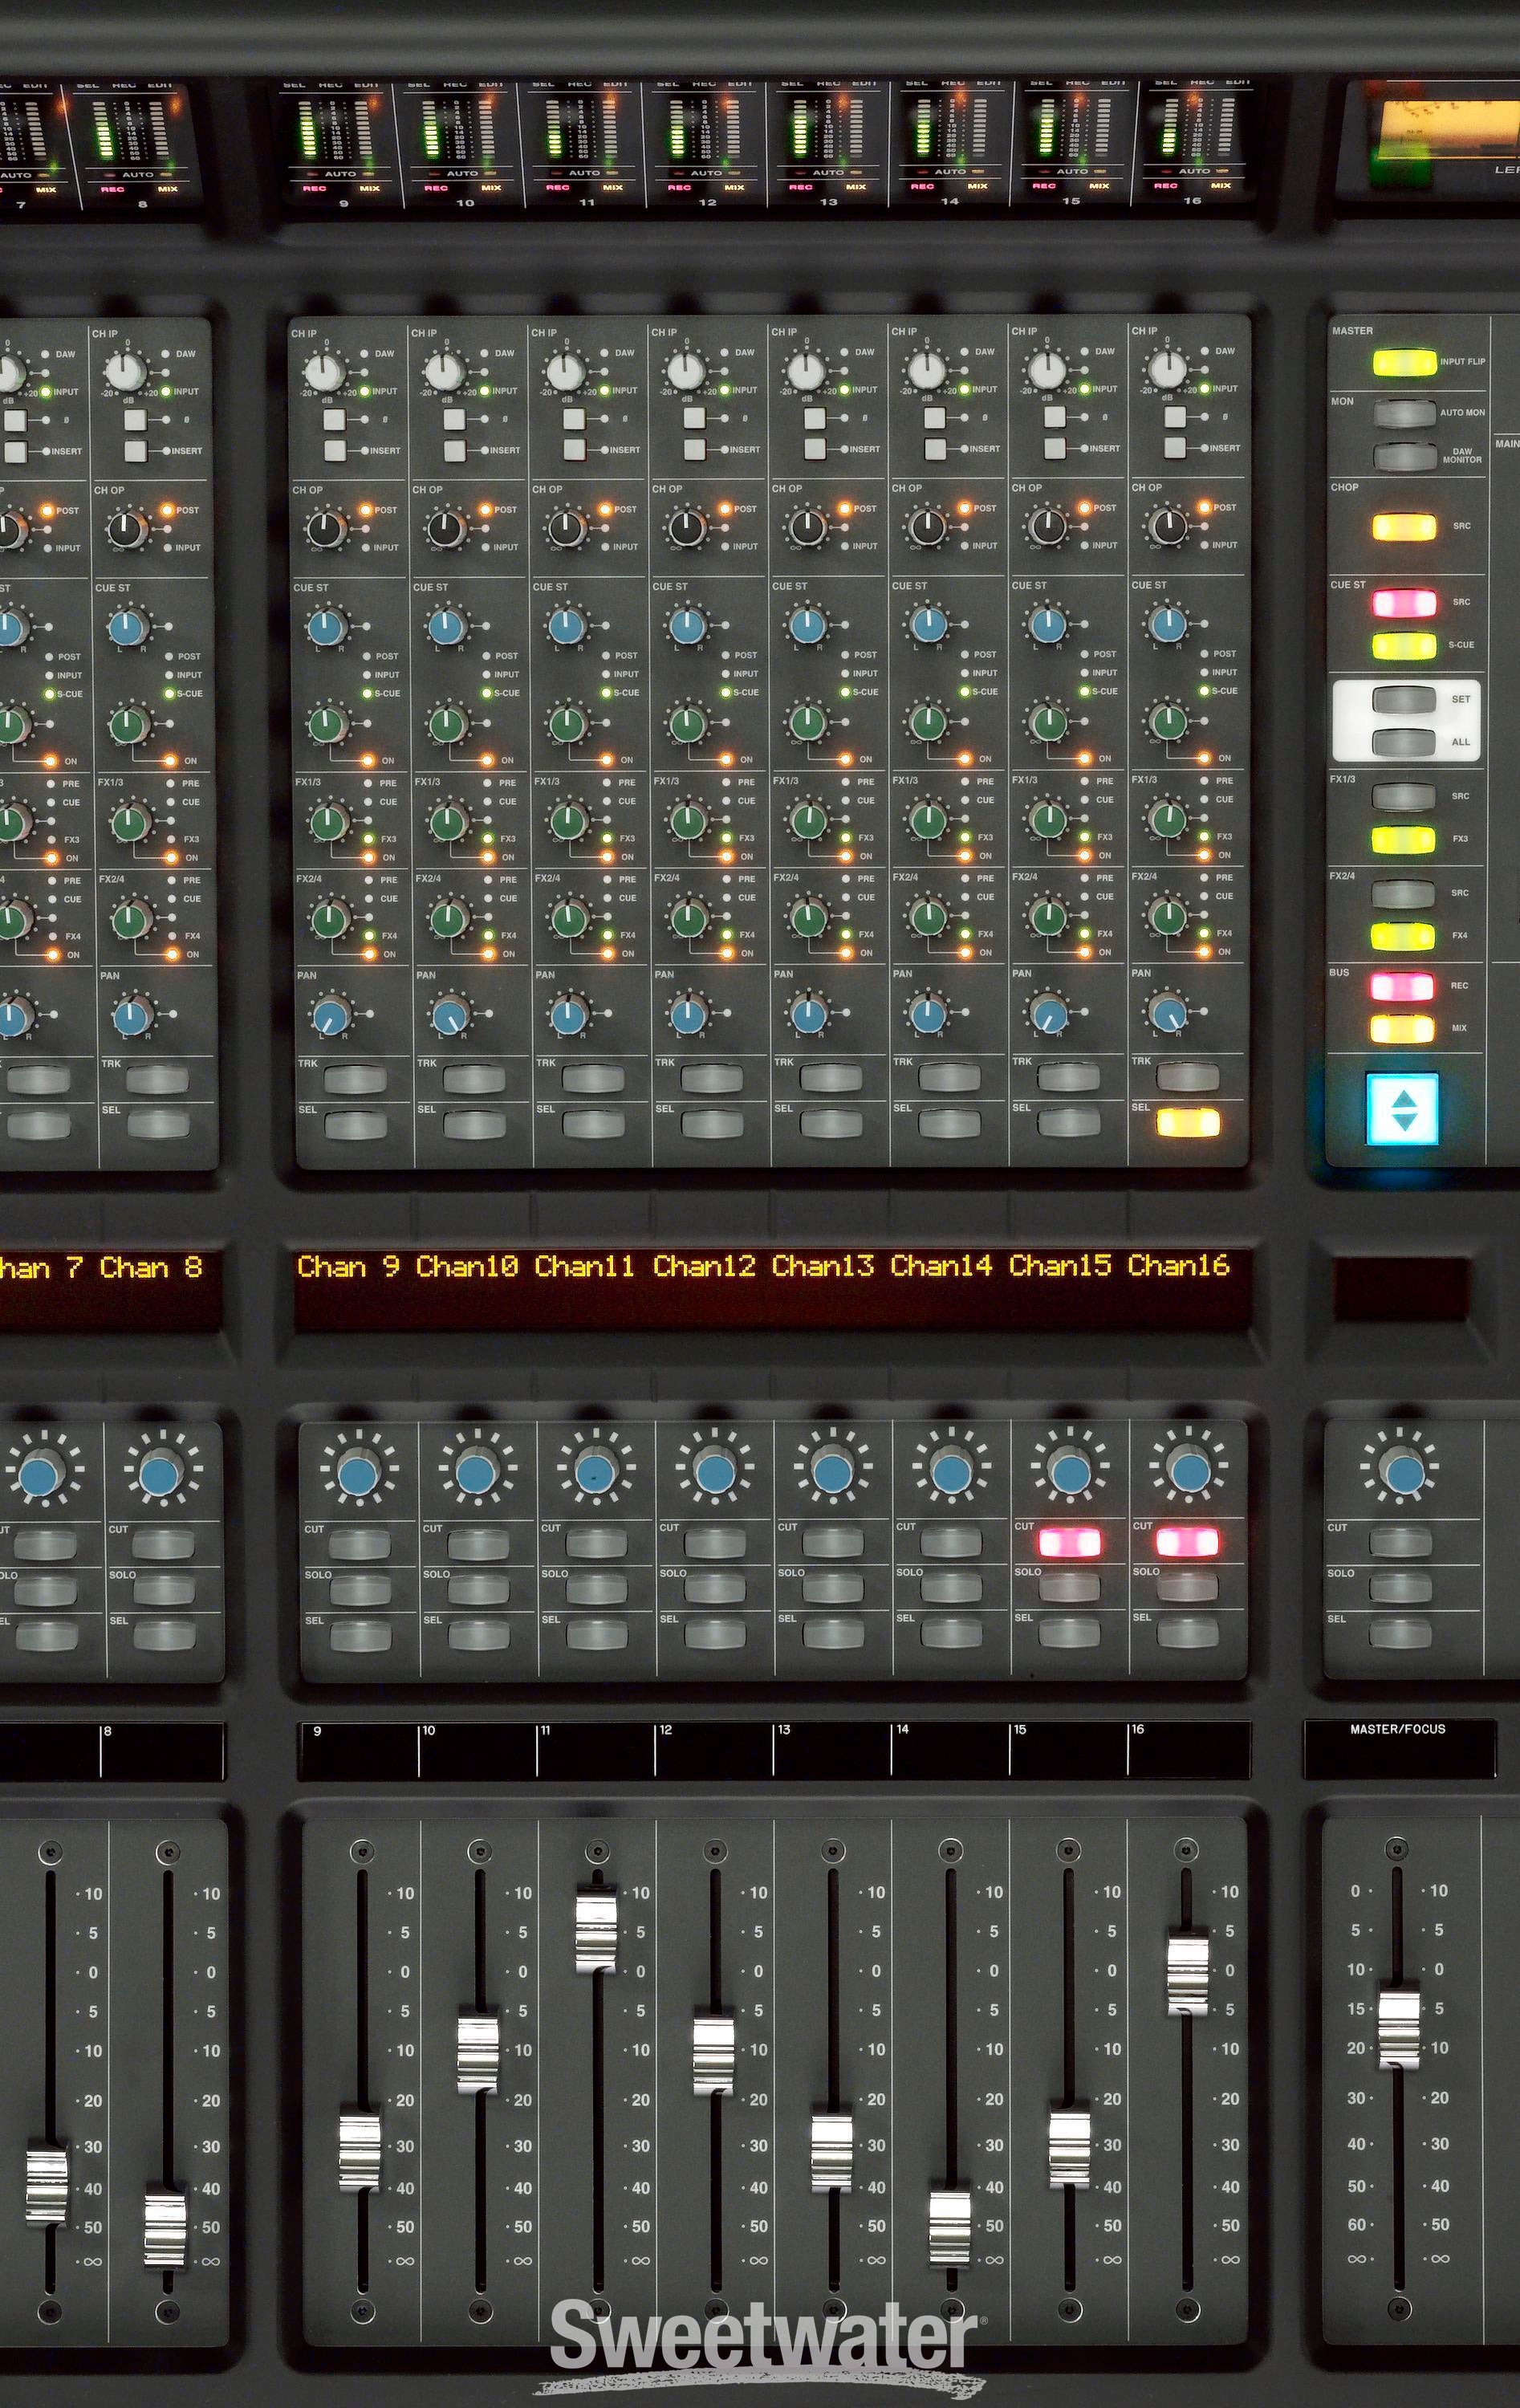Click channel 10's green CUE ST level knob
The image size is (1520, 2408).
[448, 724]
